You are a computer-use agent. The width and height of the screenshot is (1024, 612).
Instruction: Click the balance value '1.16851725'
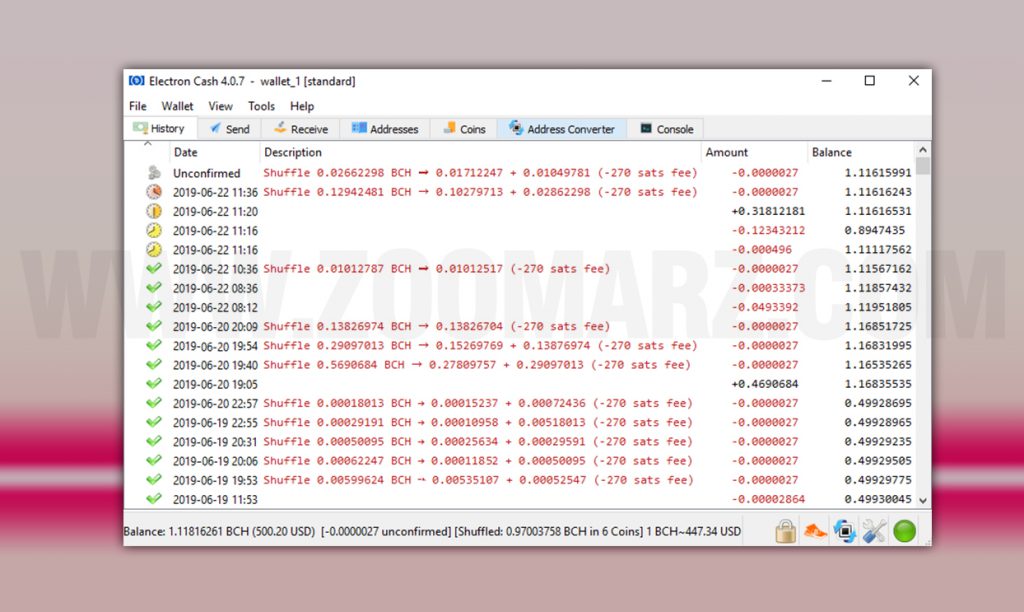[878, 326]
